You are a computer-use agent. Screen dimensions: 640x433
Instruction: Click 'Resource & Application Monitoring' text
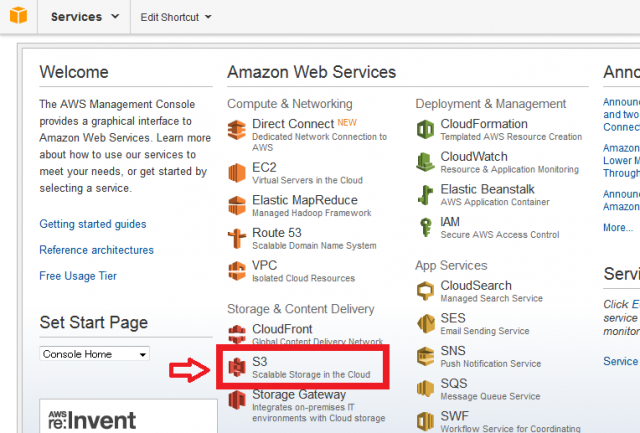(509, 169)
